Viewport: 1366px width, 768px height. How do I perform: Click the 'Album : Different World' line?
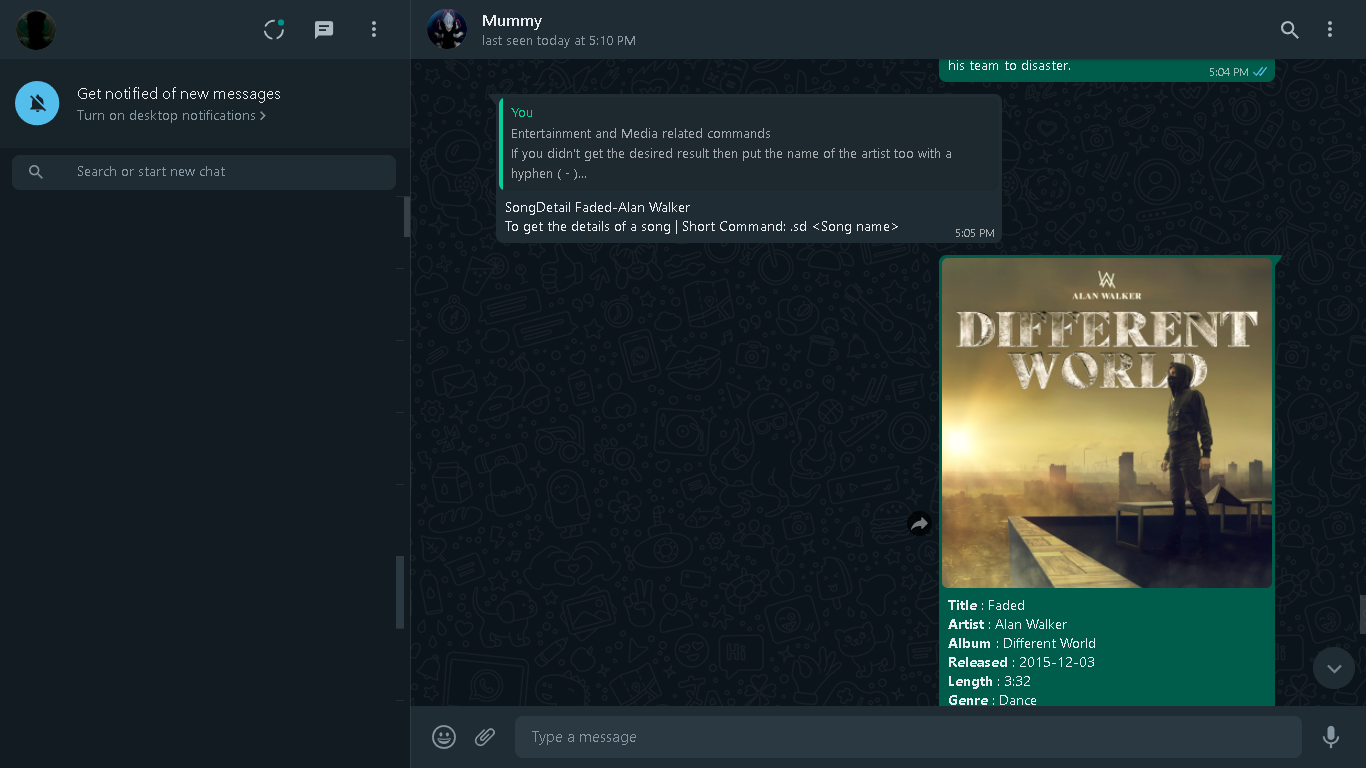pos(1022,643)
